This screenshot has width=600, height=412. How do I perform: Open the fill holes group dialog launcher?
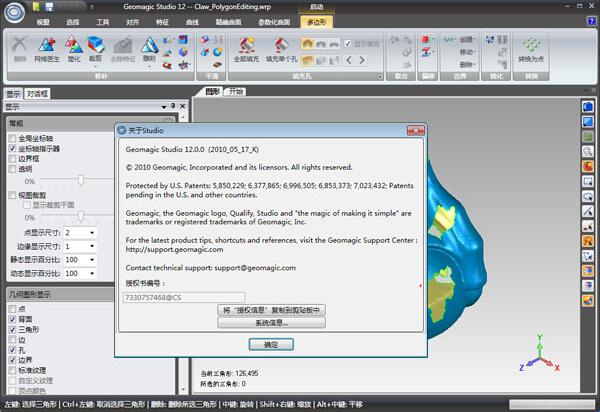(x=379, y=77)
